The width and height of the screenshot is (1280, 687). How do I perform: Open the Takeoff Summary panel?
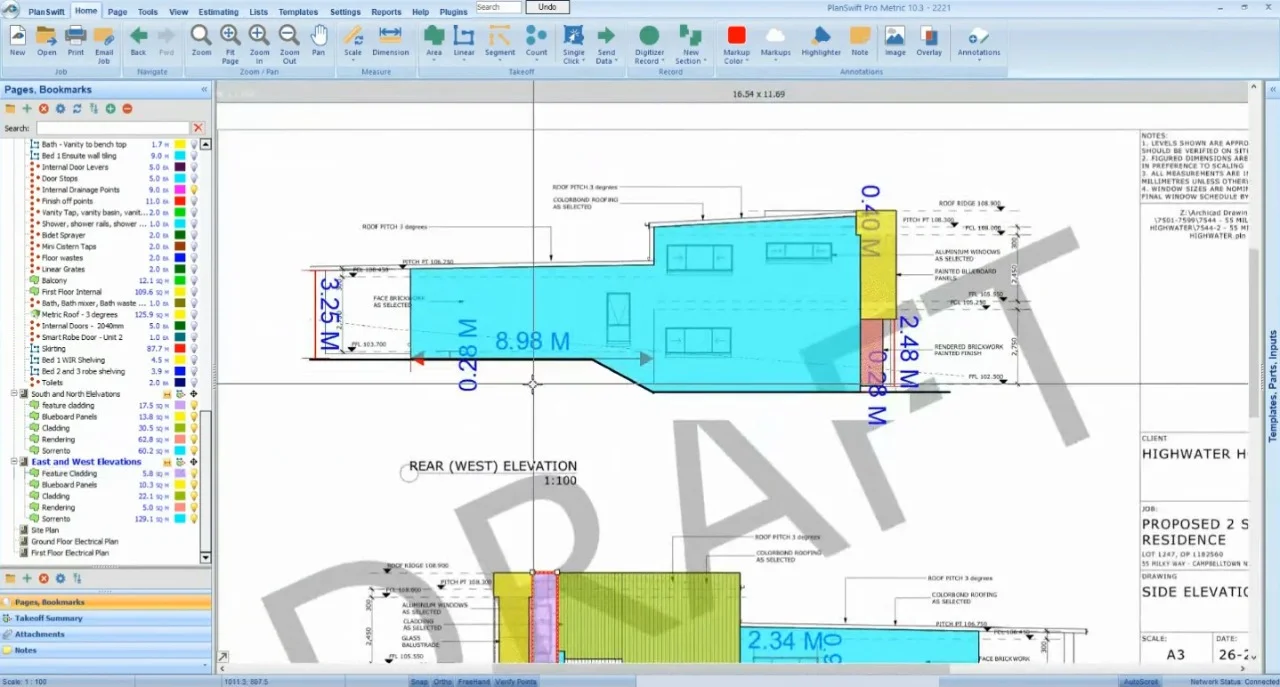49,618
